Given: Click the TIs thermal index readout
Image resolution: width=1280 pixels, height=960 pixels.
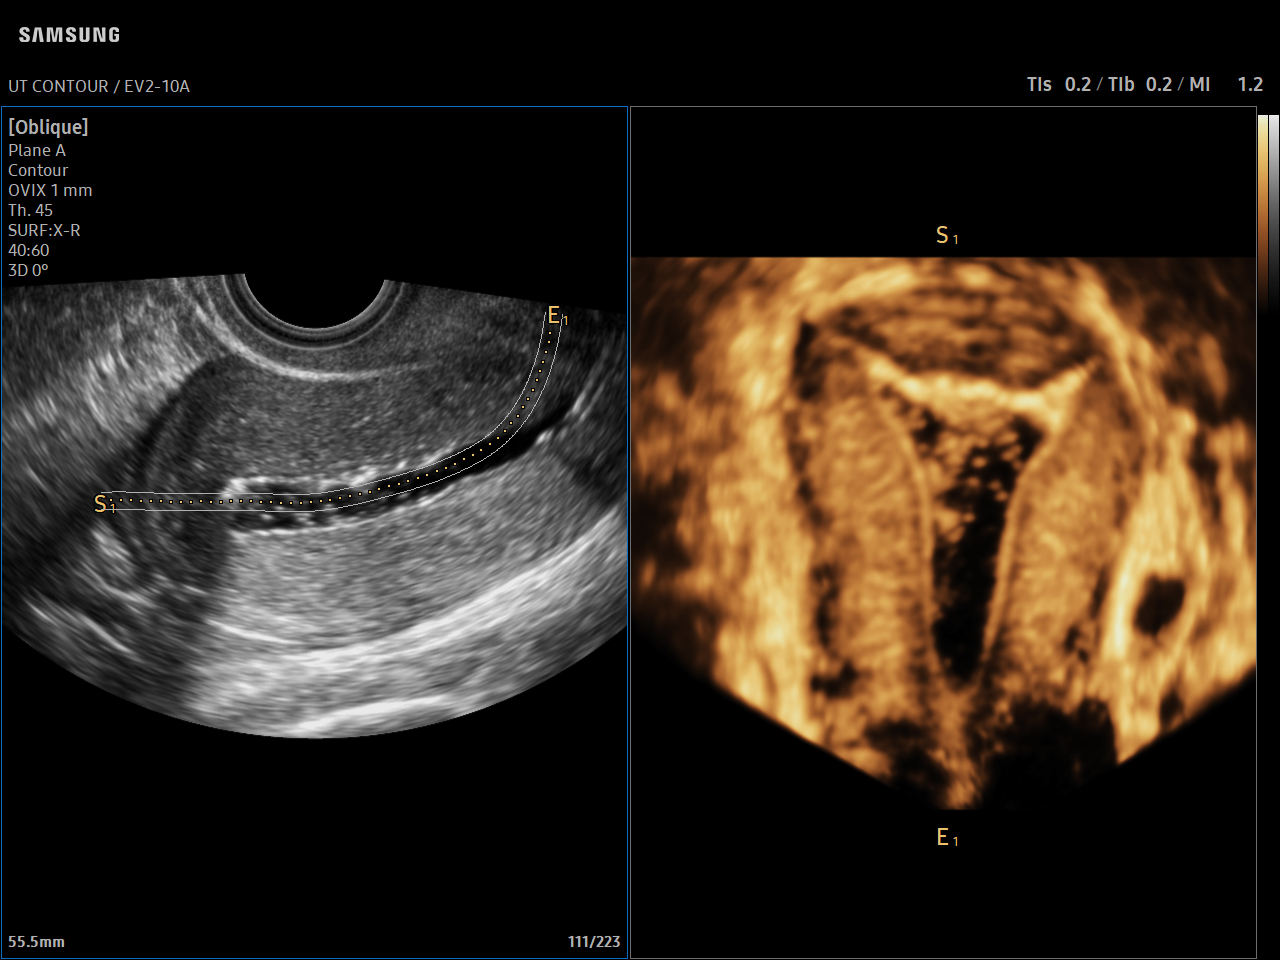Looking at the screenshot, I should [1059, 85].
